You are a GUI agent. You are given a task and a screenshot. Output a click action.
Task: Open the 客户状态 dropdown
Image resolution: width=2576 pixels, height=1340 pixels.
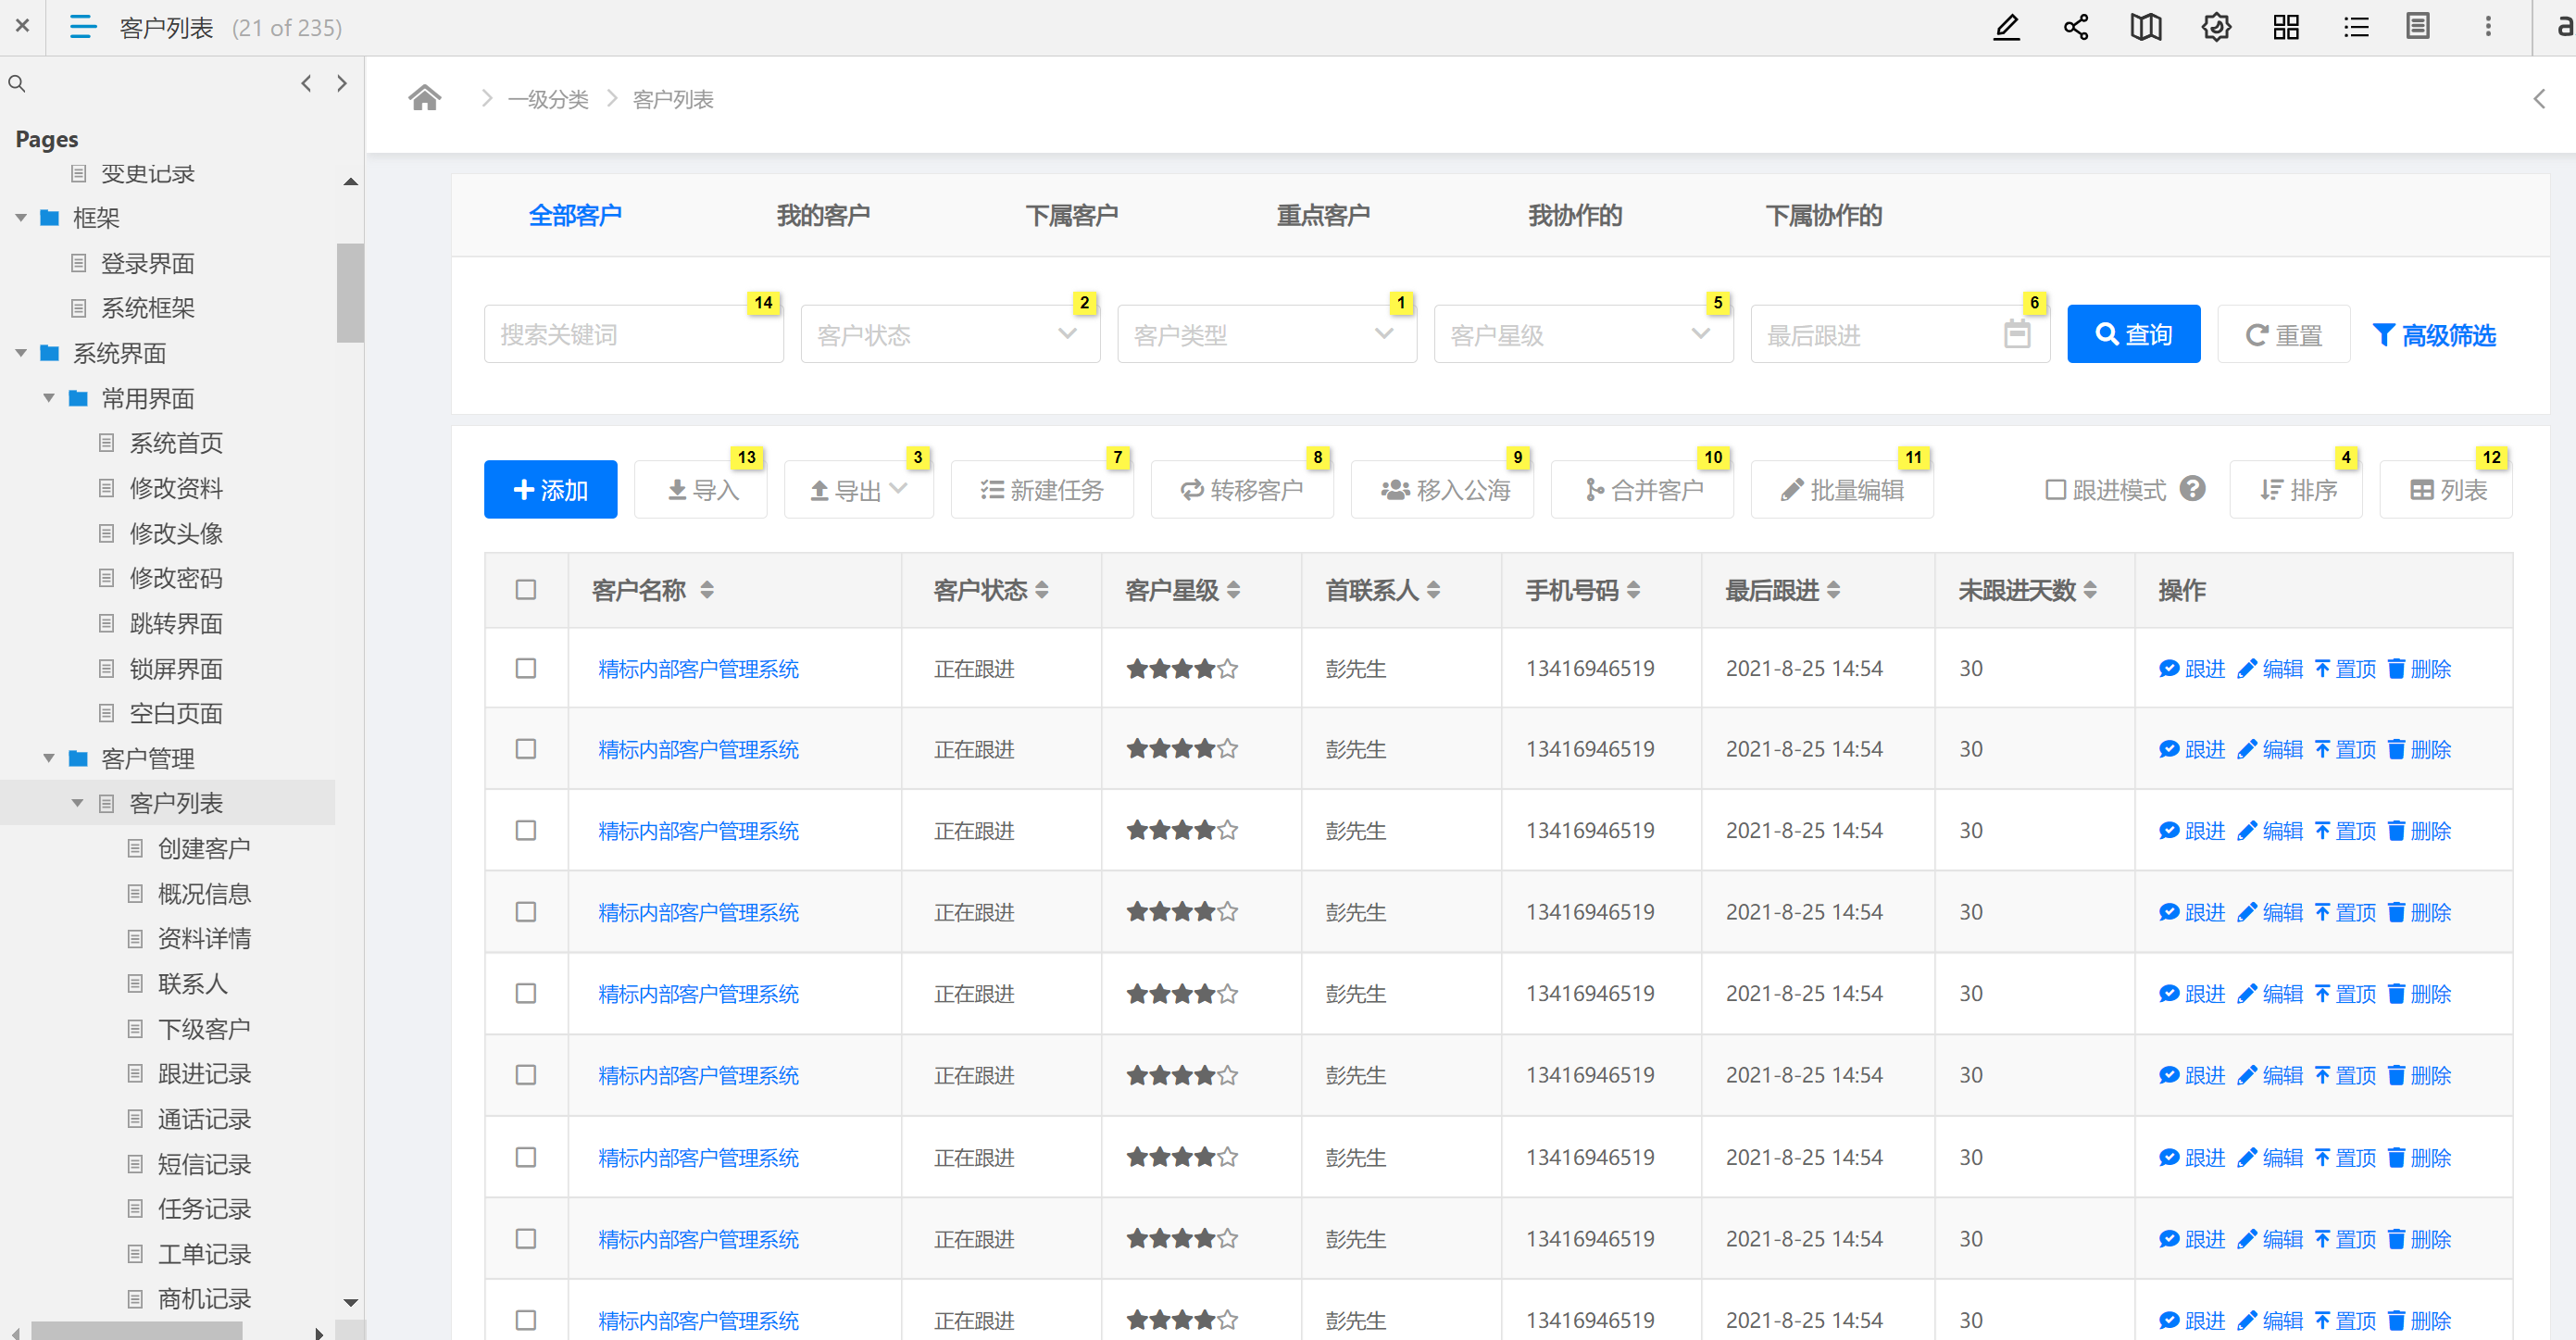(x=950, y=334)
